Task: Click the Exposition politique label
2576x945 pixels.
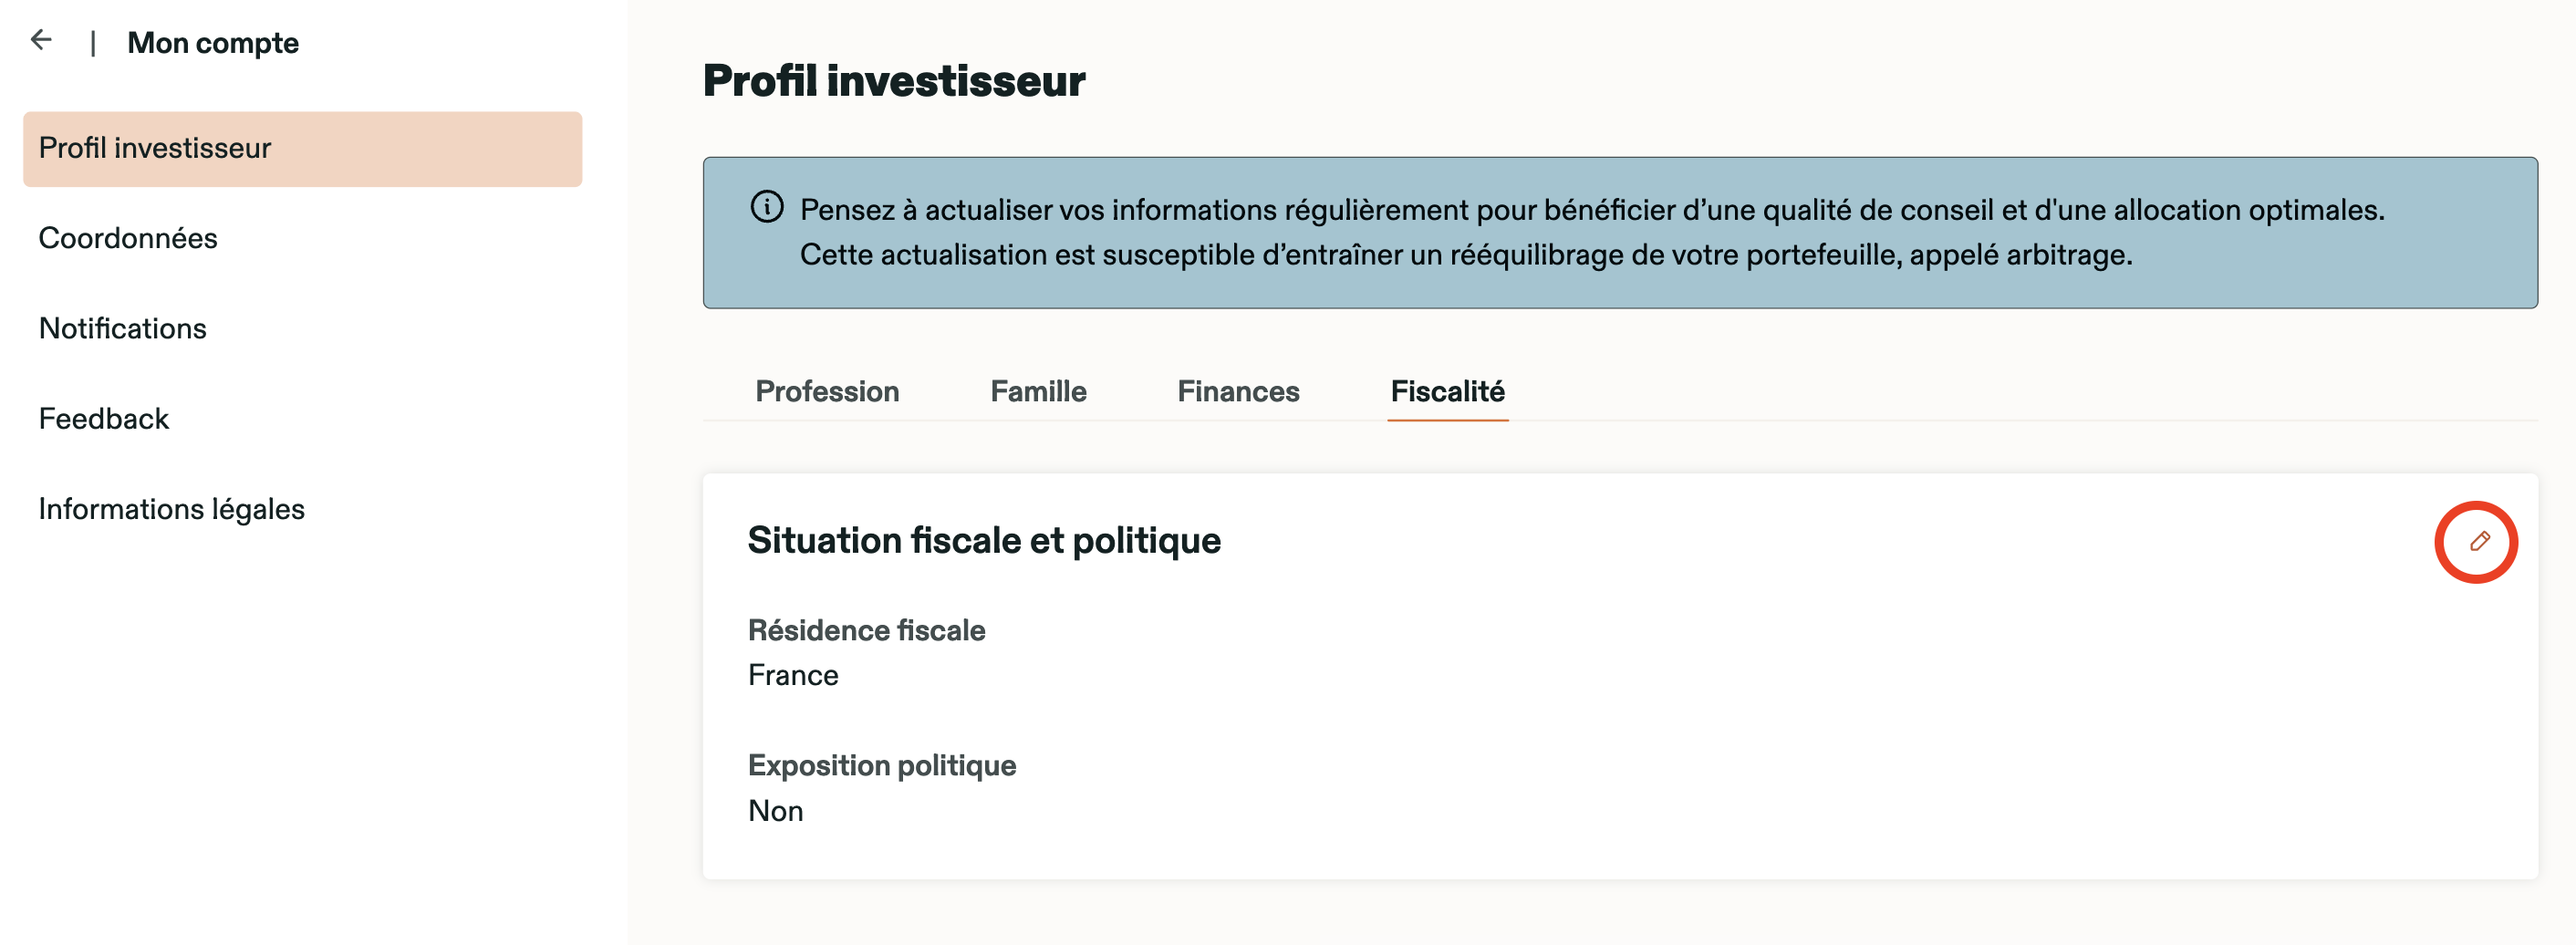Action: pos(882,765)
